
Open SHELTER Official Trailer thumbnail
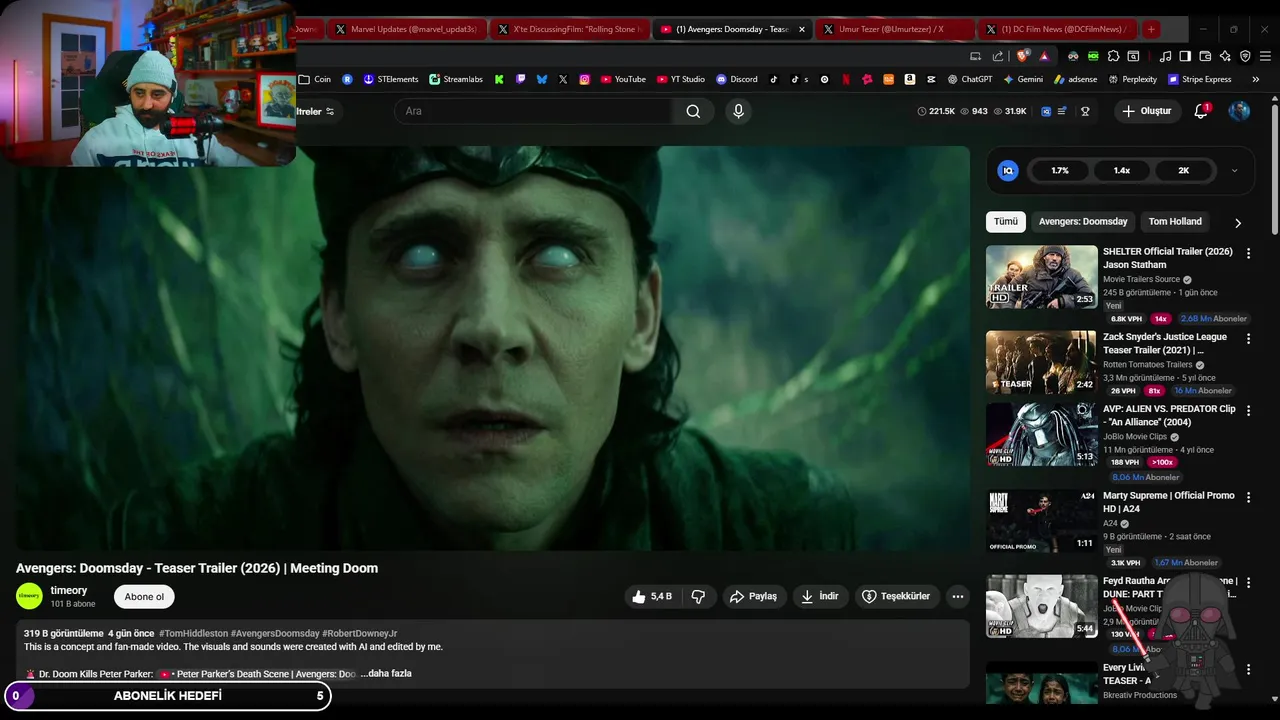(x=1041, y=277)
